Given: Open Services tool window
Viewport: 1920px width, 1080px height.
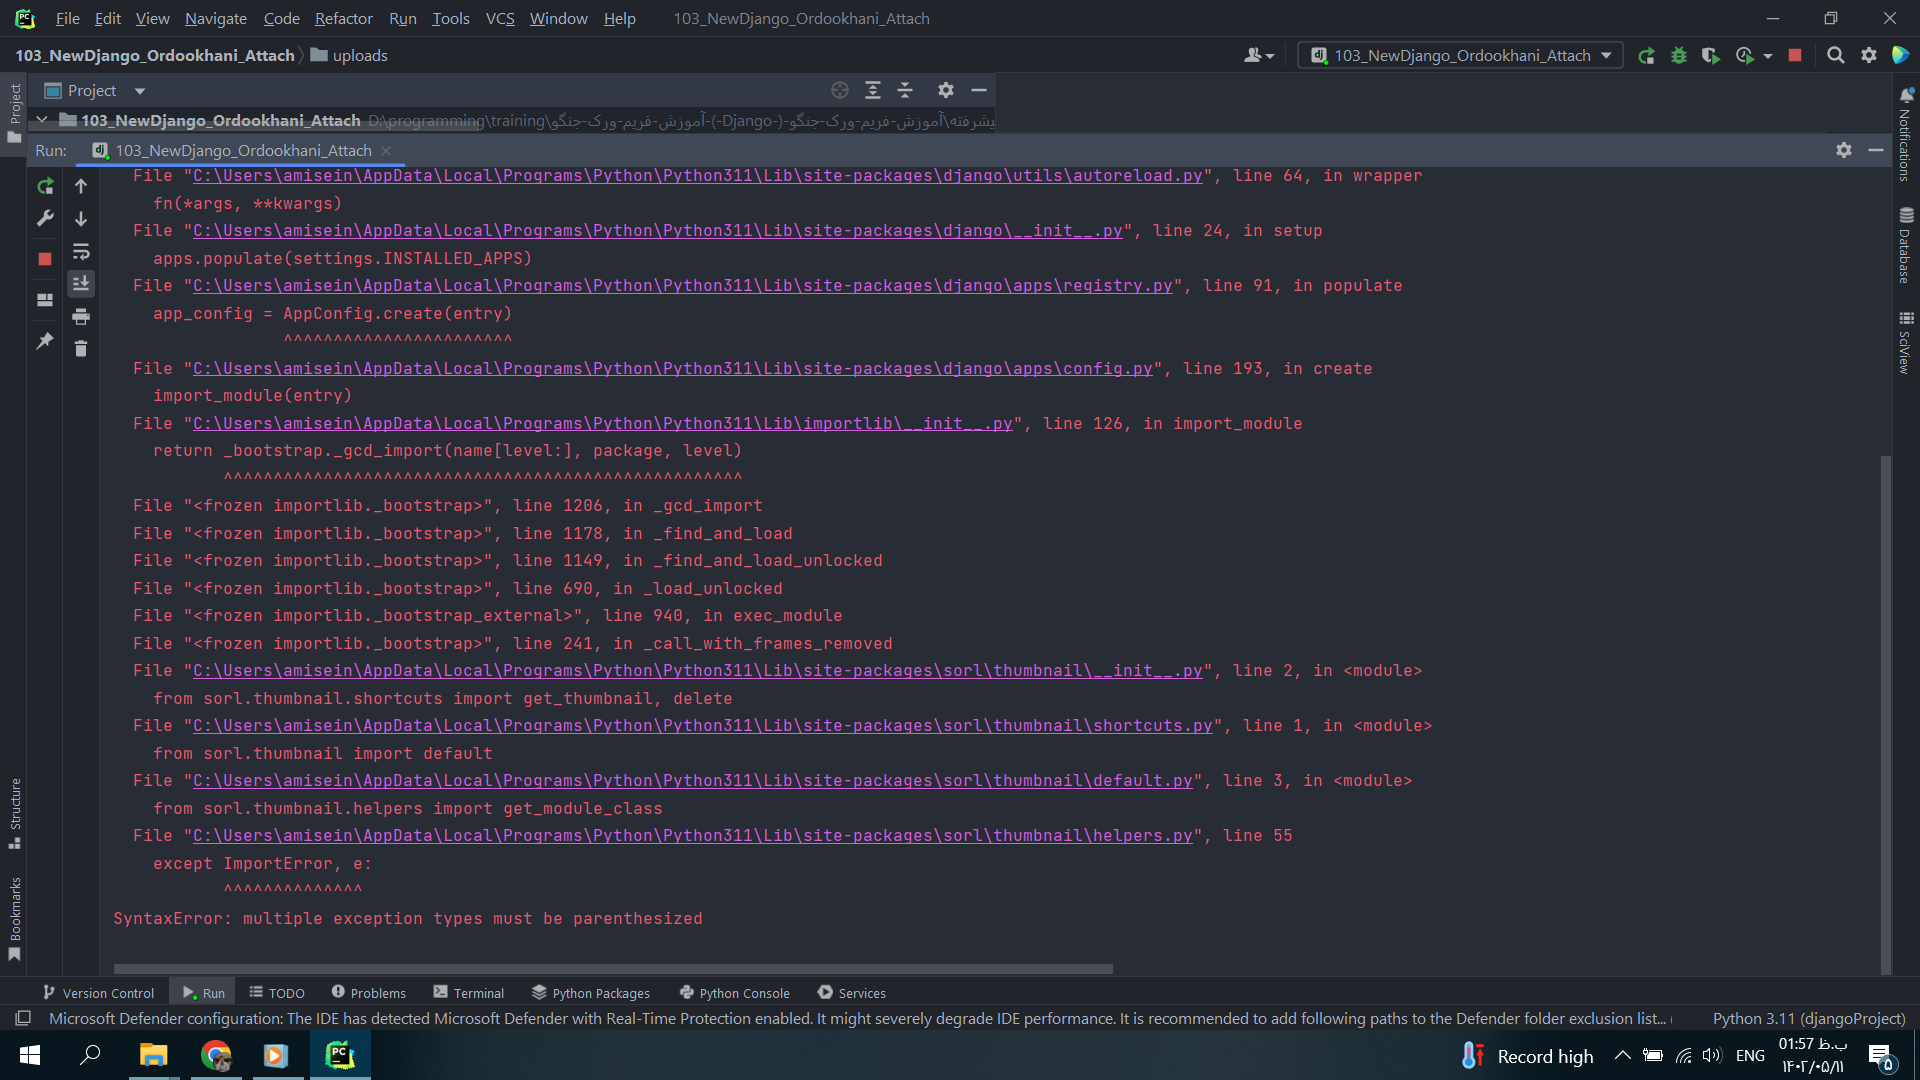Looking at the screenshot, I should click(x=852, y=993).
